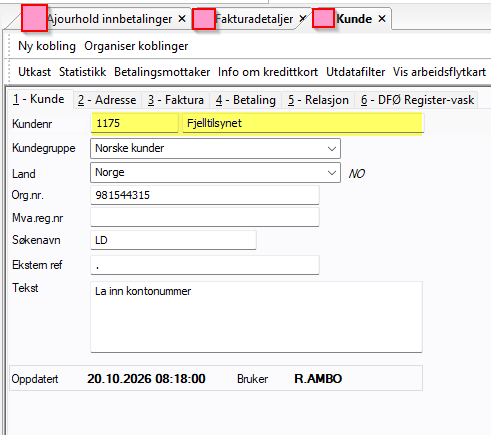Image resolution: width=491 pixels, height=435 pixels.
Task: Open Info om kredittkort
Action: pos(268,72)
